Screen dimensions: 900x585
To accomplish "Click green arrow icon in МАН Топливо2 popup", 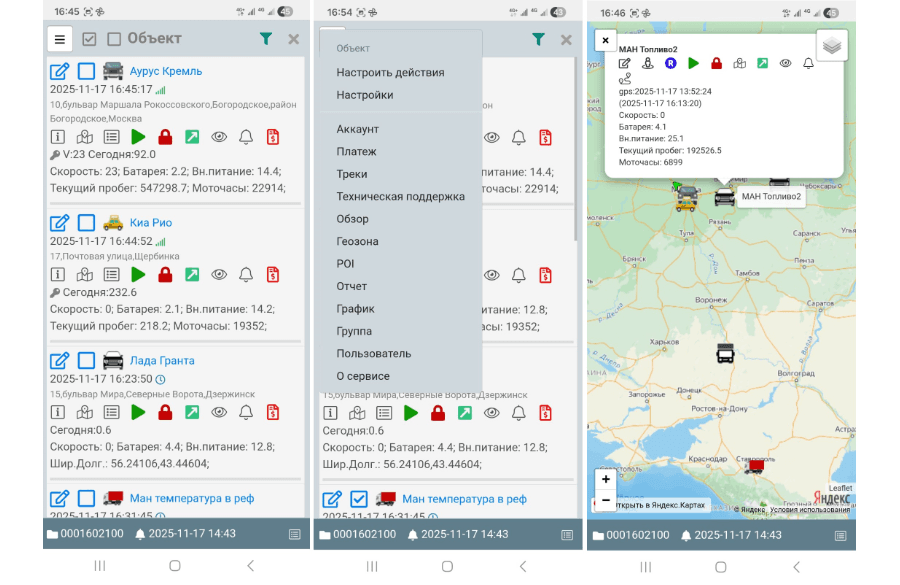I will click(x=762, y=63).
